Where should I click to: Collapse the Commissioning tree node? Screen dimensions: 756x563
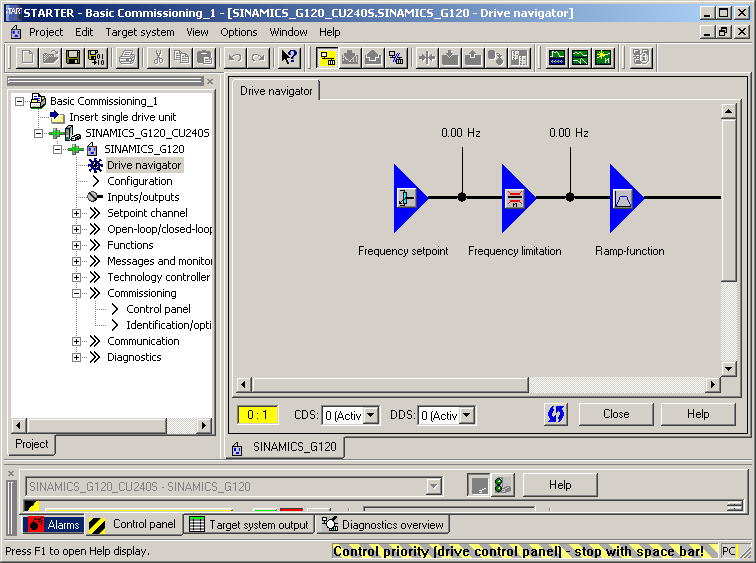(x=76, y=293)
